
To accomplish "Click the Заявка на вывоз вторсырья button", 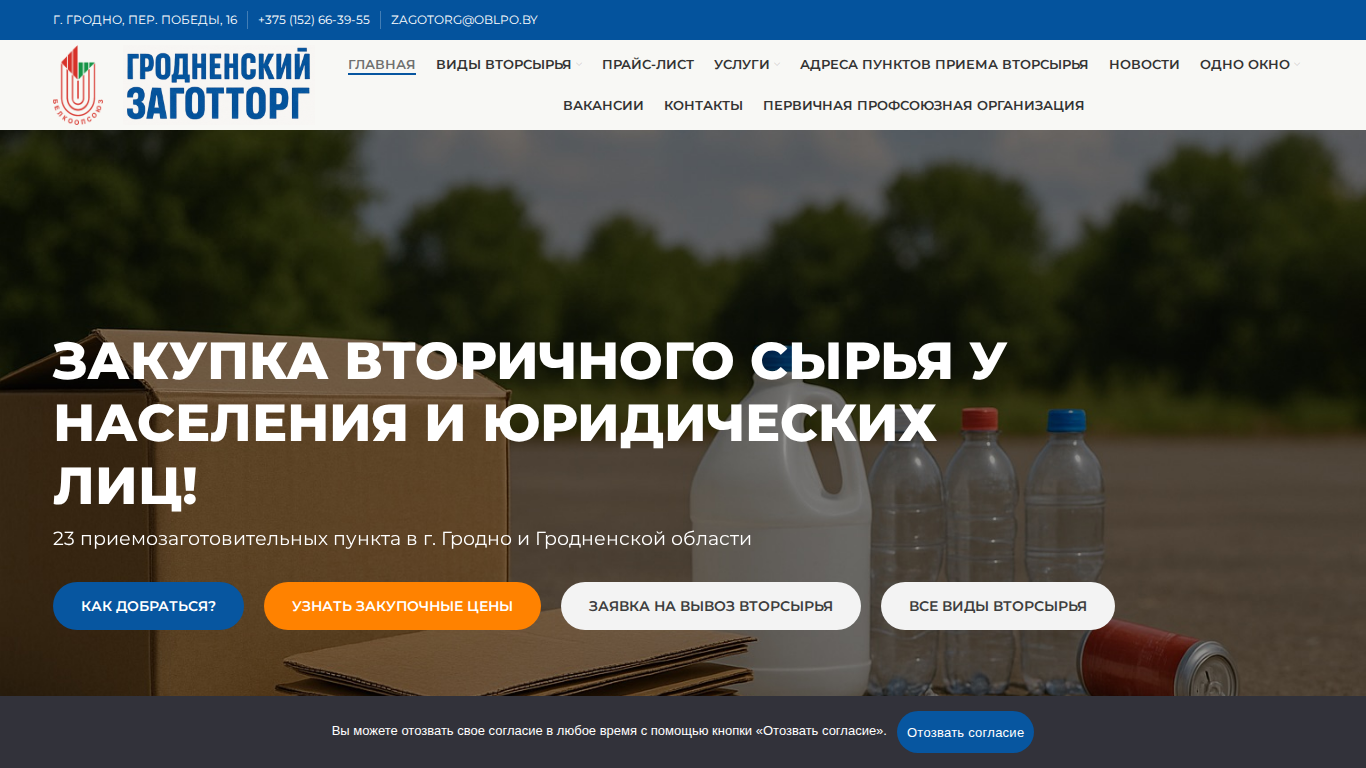I will point(711,606).
